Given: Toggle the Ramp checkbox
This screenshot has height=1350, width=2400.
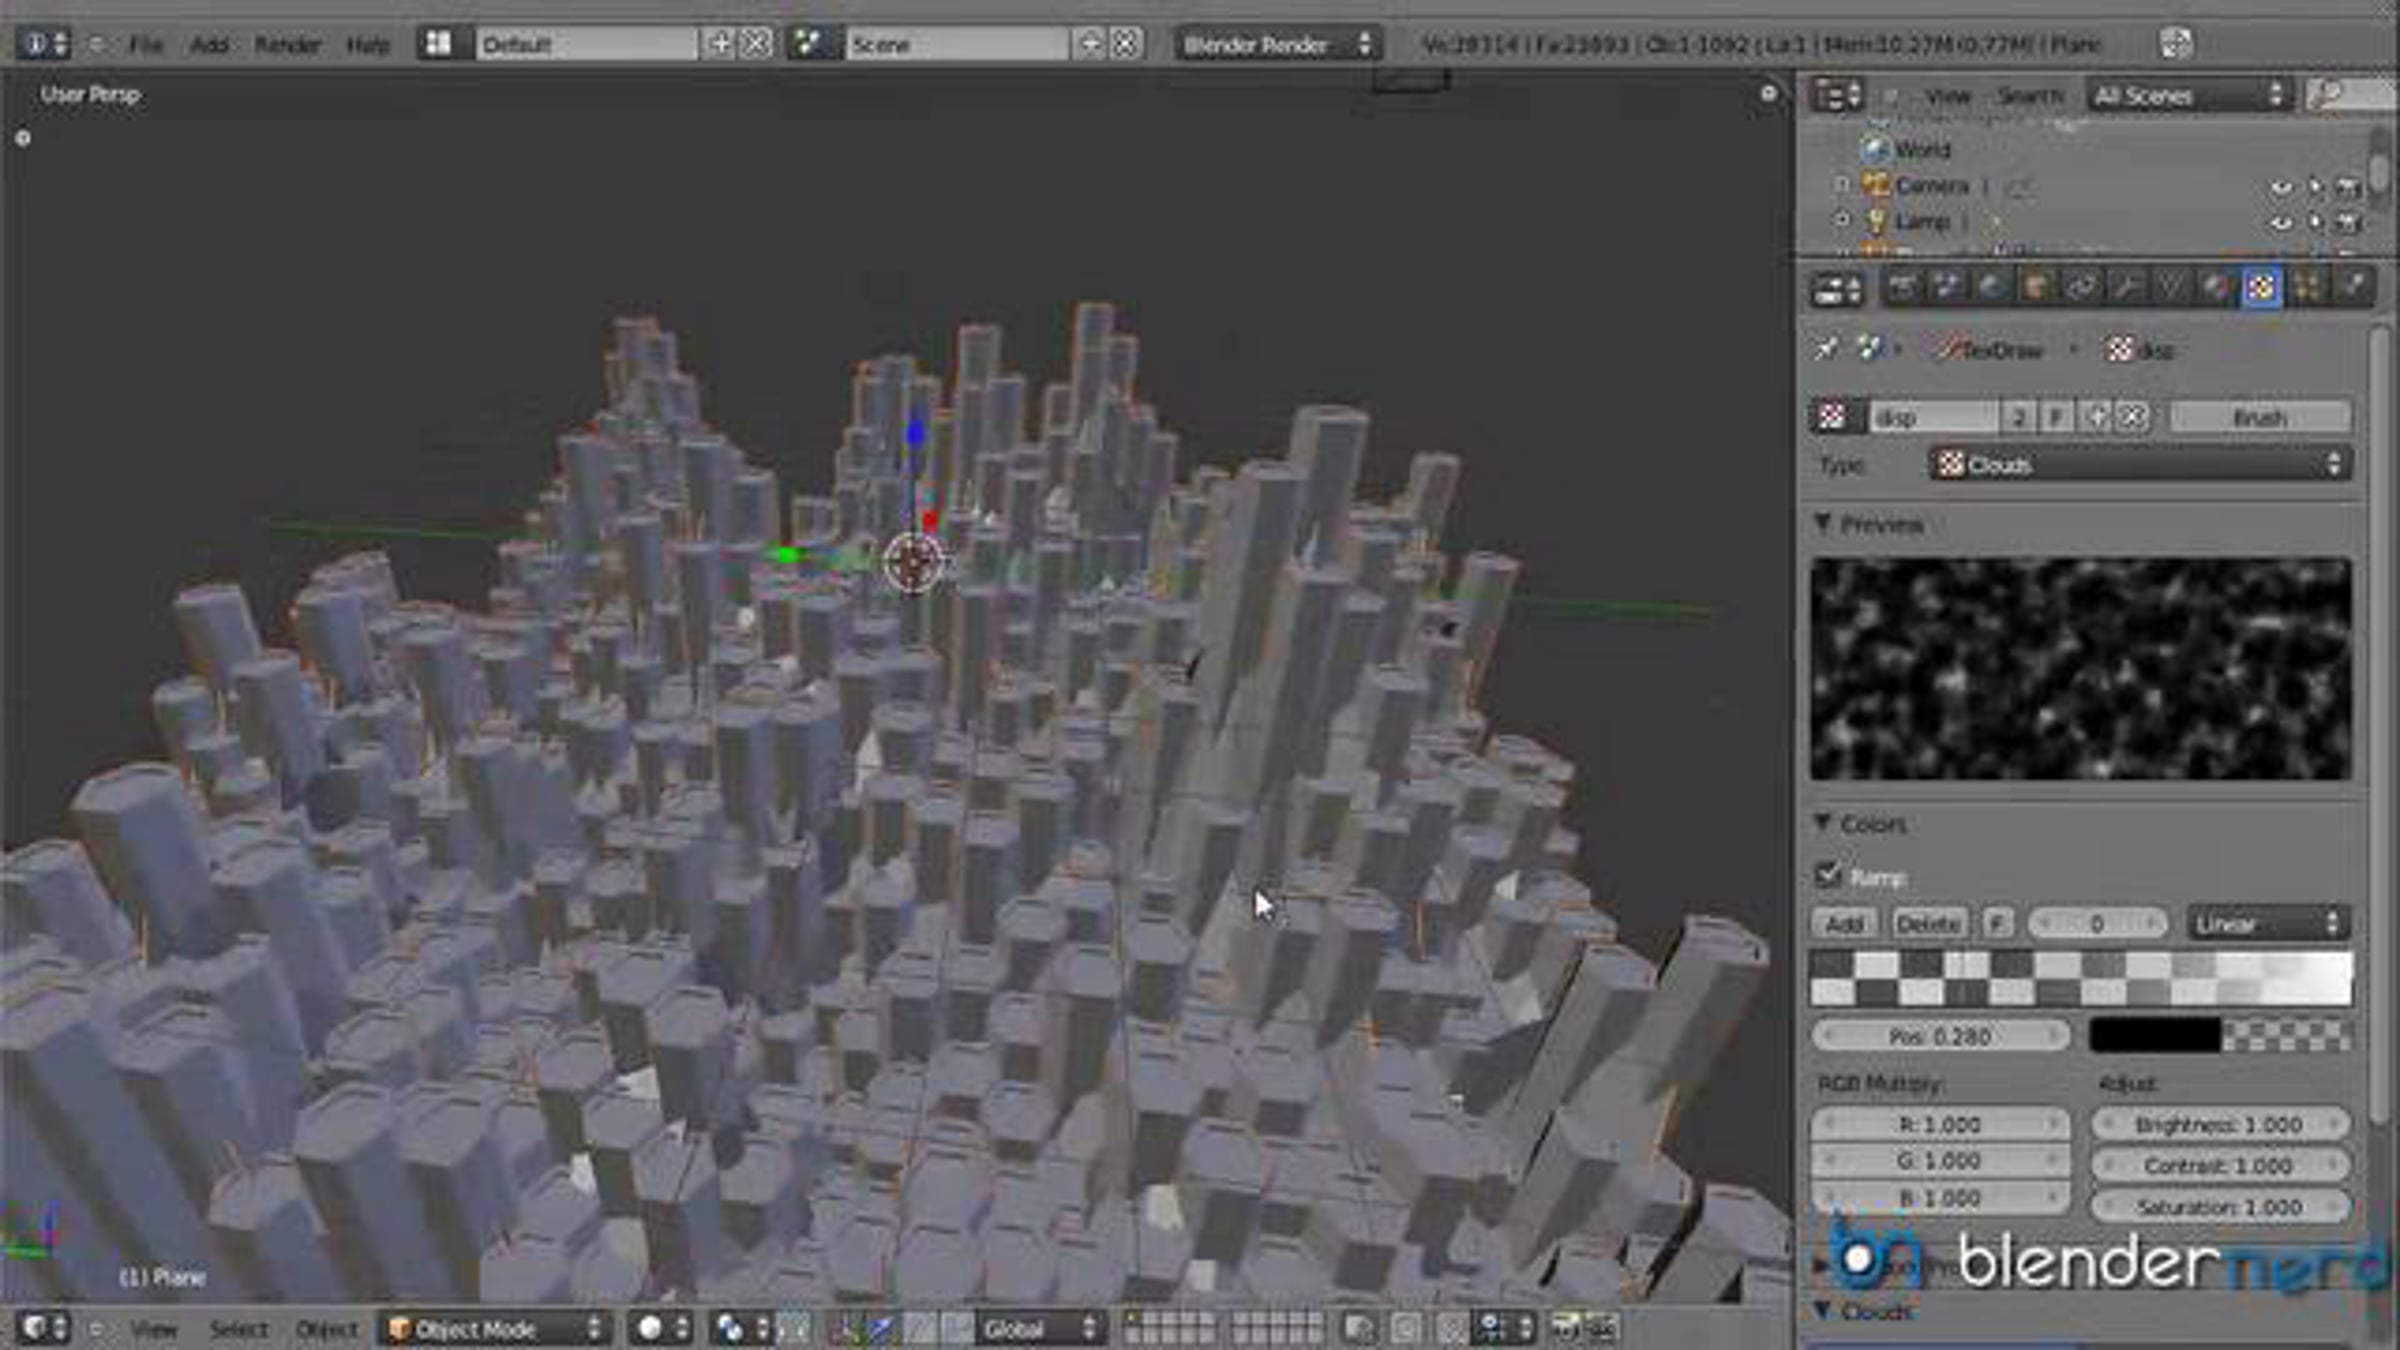Looking at the screenshot, I should [1828, 876].
